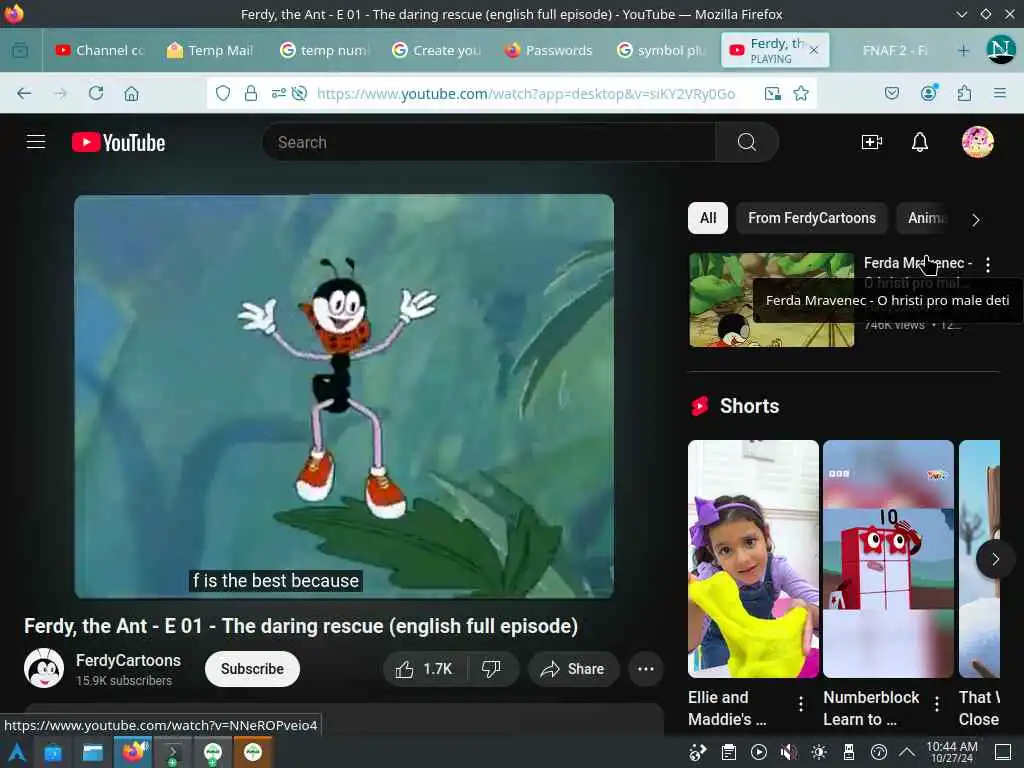This screenshot has width=1024, height=768.
Task: Dislike the video with thumbs down
Action: [x=492, y=669]
